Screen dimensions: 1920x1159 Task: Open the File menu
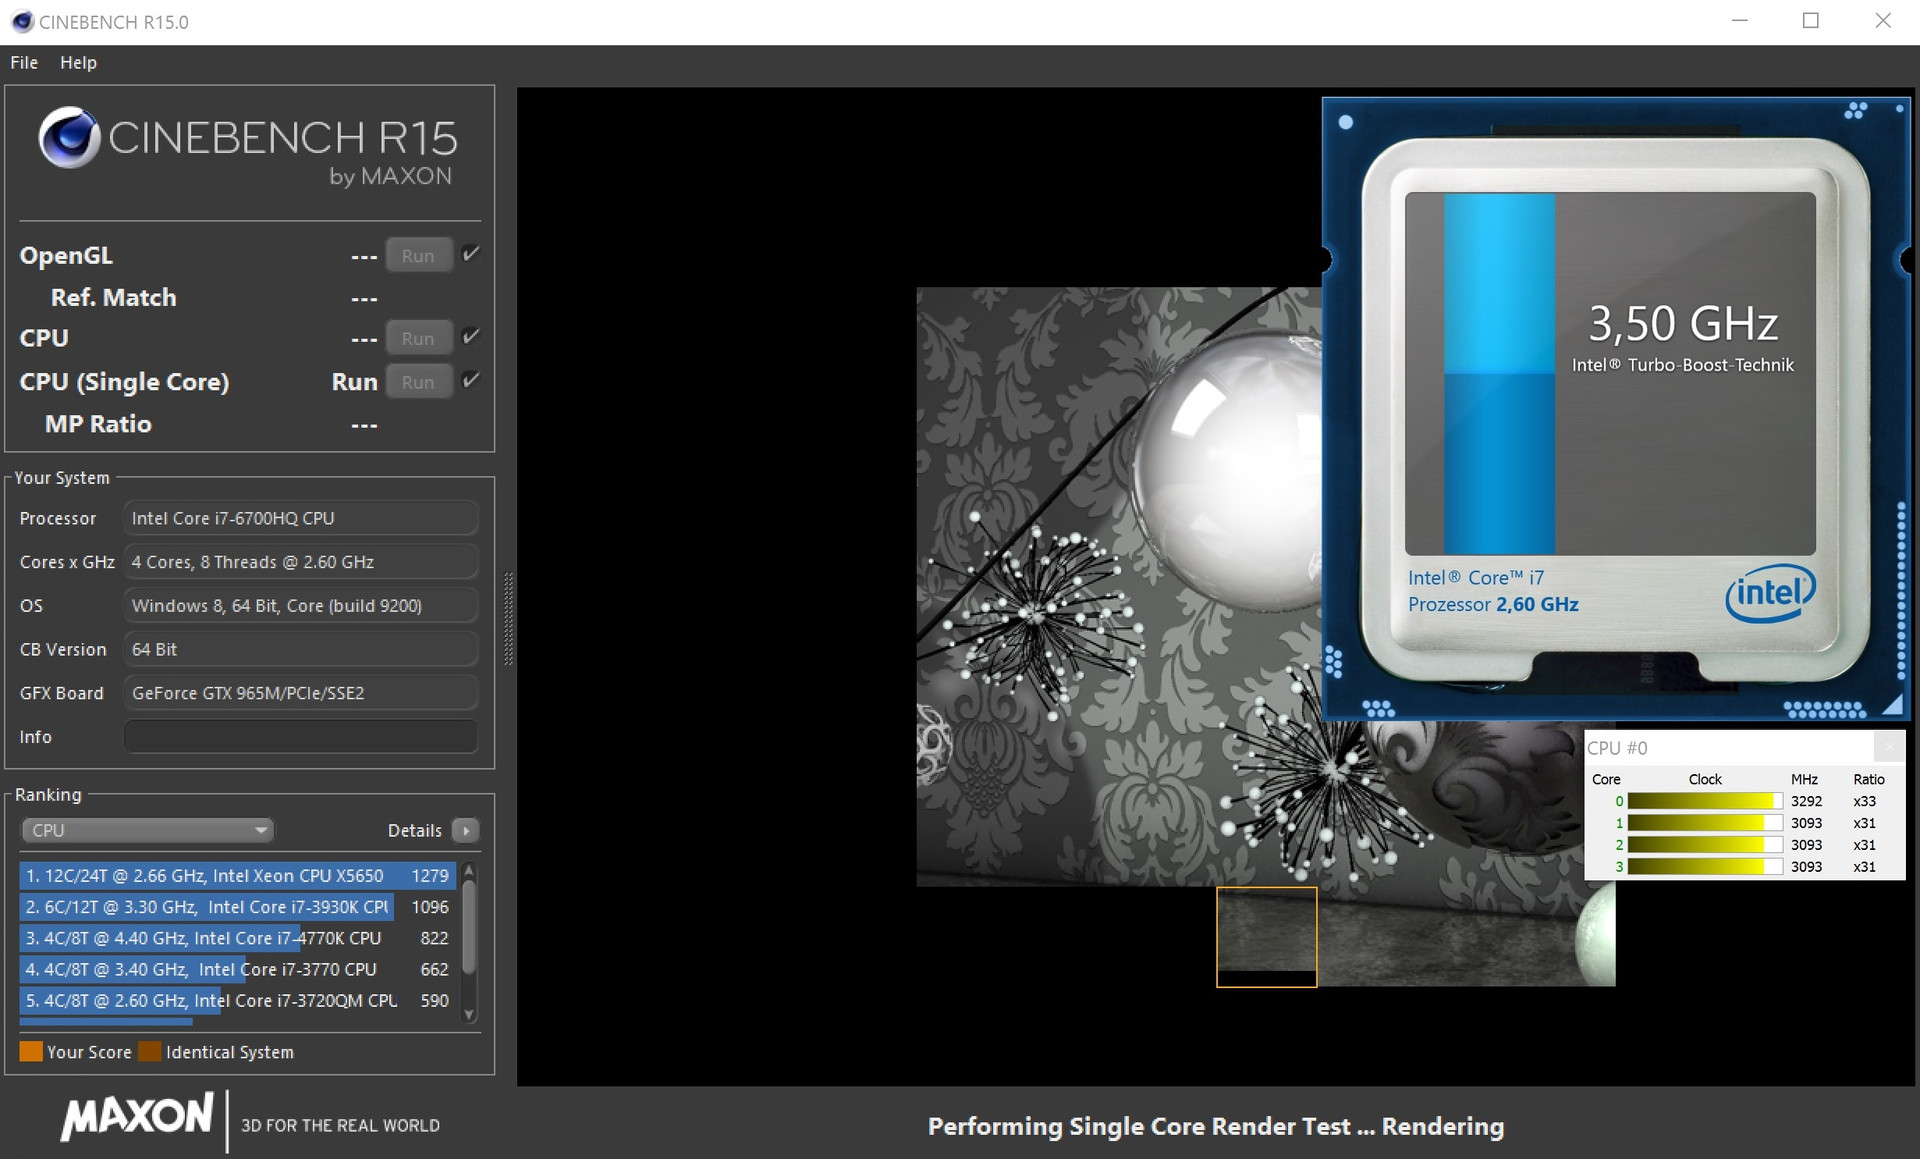tap(24, 62)
